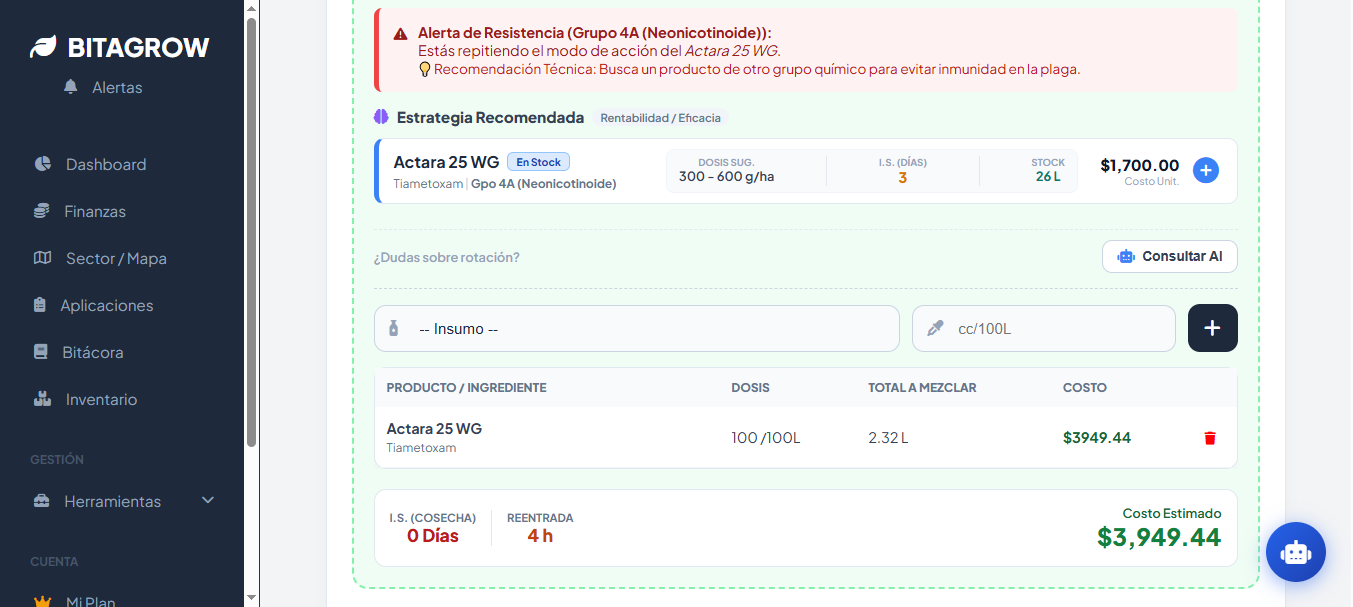Open Mi Plan in the account section
This screenshot has width=1353, height=607.
(90, 601)
